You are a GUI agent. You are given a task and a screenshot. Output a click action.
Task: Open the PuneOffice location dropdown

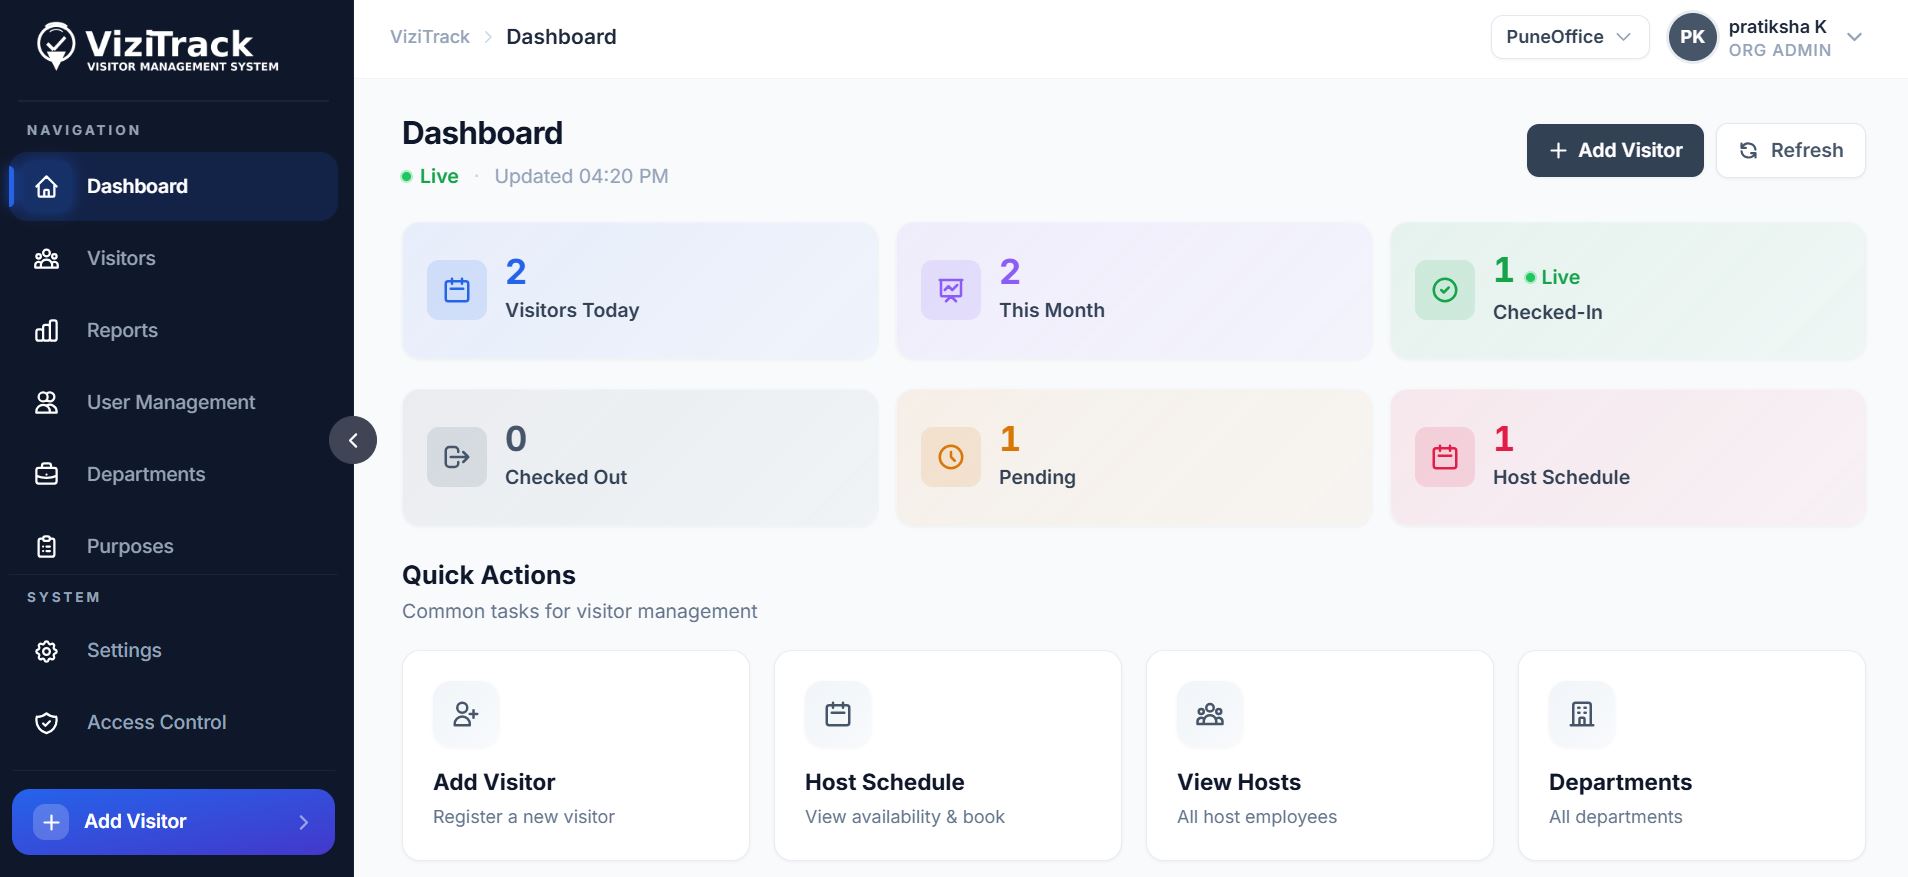[x=1569, y=37]
